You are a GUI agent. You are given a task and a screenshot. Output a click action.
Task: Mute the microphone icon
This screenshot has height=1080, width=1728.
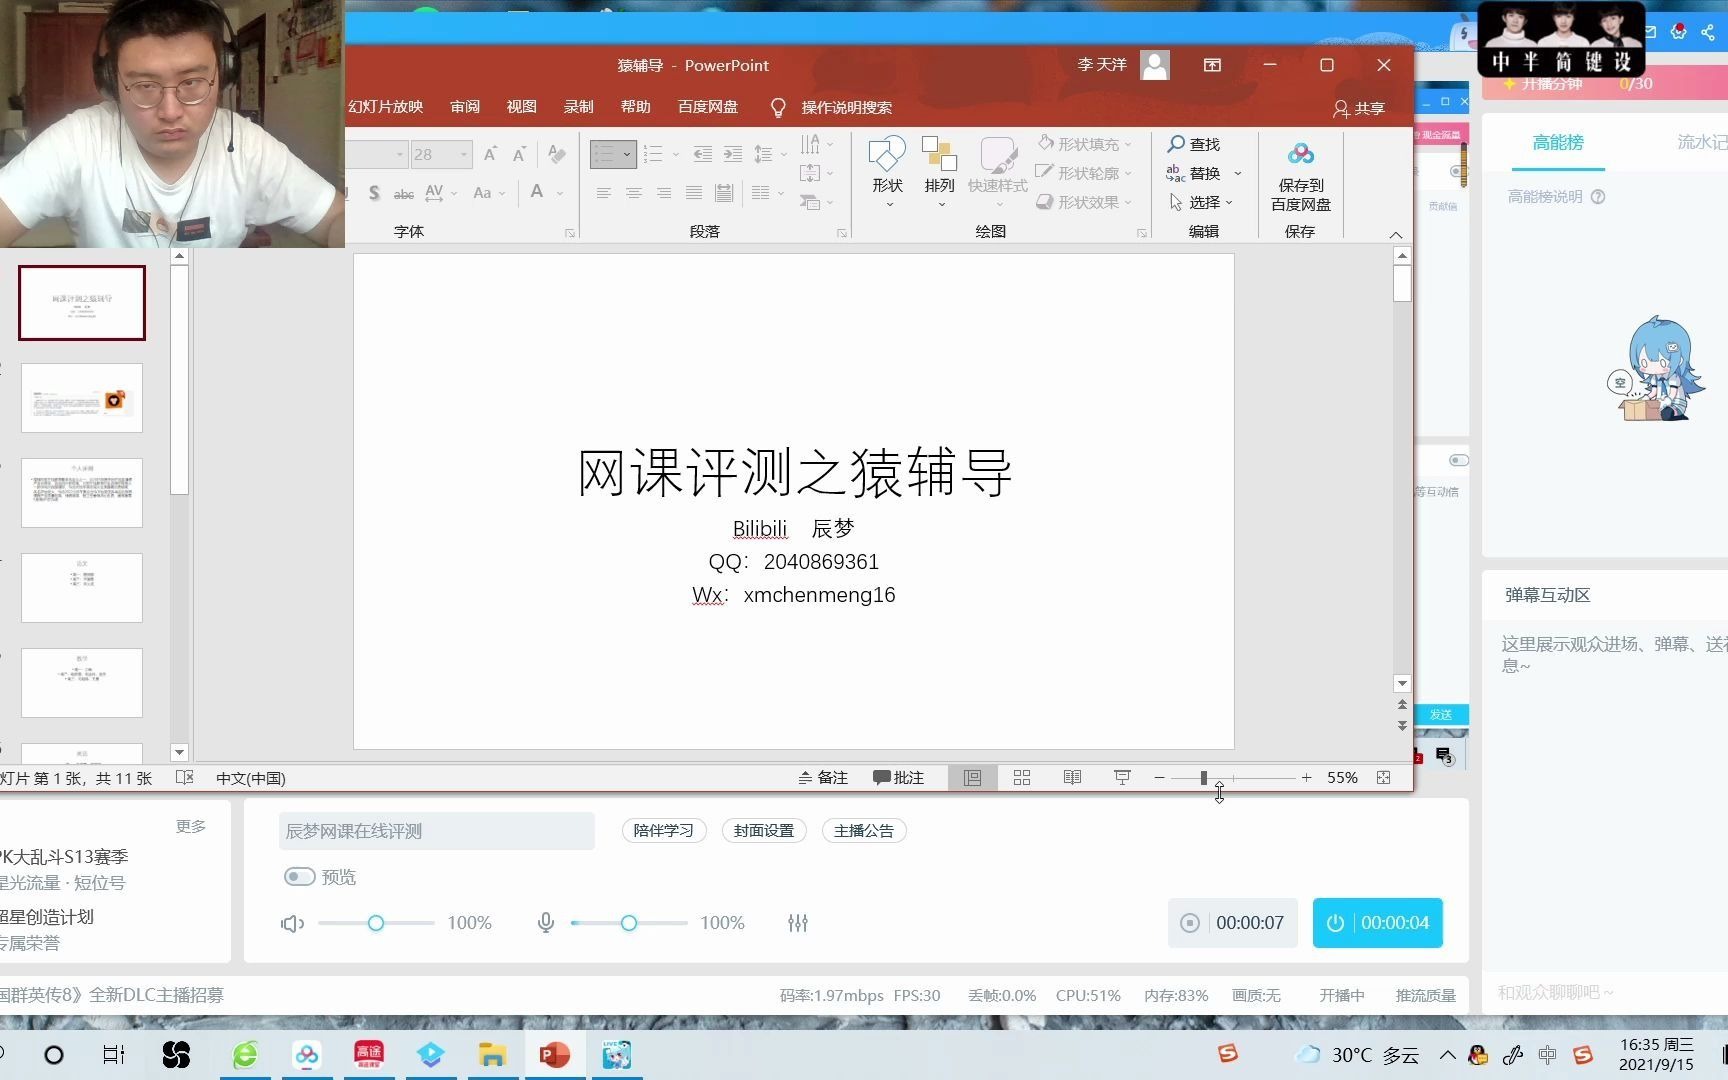(546, 922)
